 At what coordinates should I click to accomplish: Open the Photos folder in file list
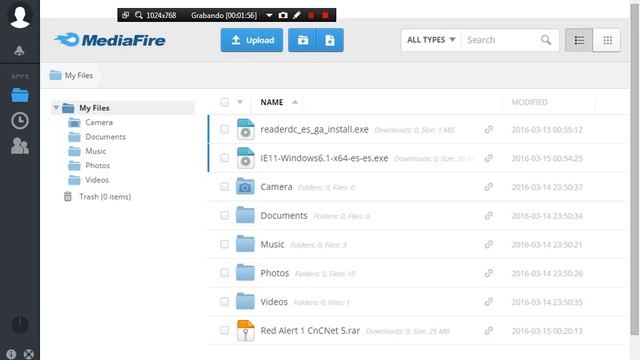[x=275, y=273]
